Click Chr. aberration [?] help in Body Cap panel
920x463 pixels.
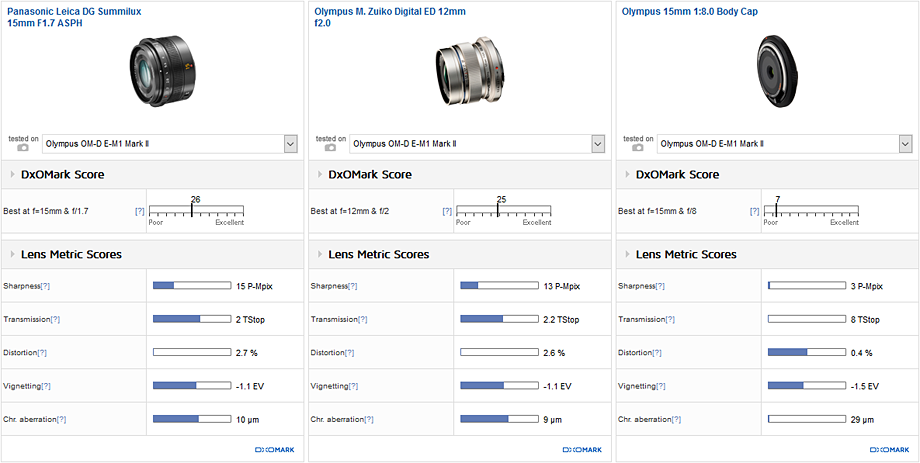(677, 420)
